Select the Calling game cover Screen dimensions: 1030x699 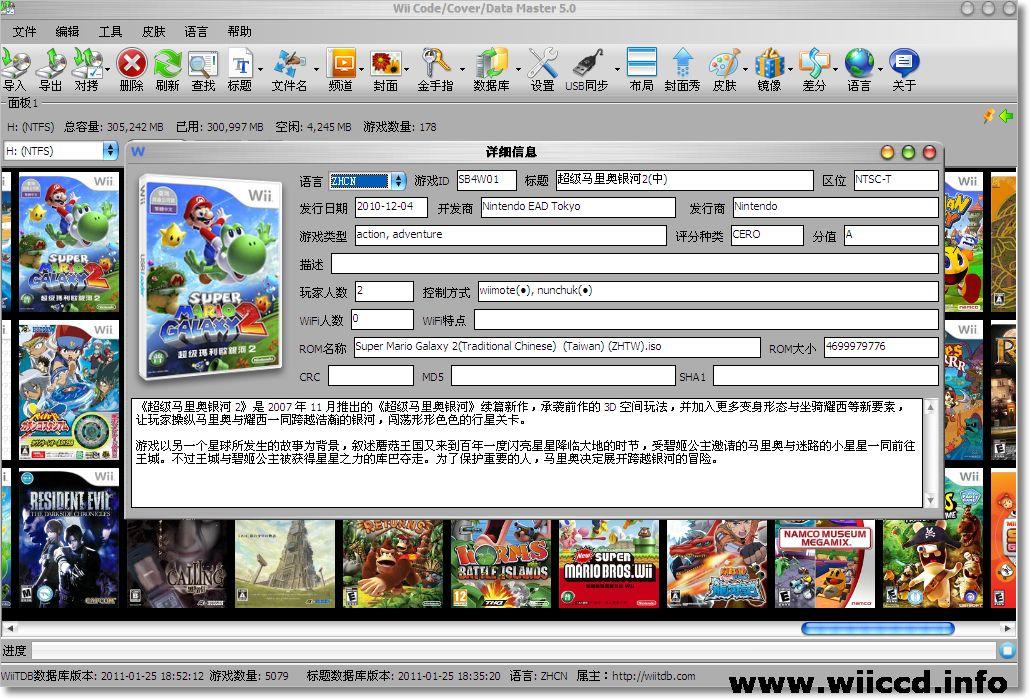click(x=177, y=564)
